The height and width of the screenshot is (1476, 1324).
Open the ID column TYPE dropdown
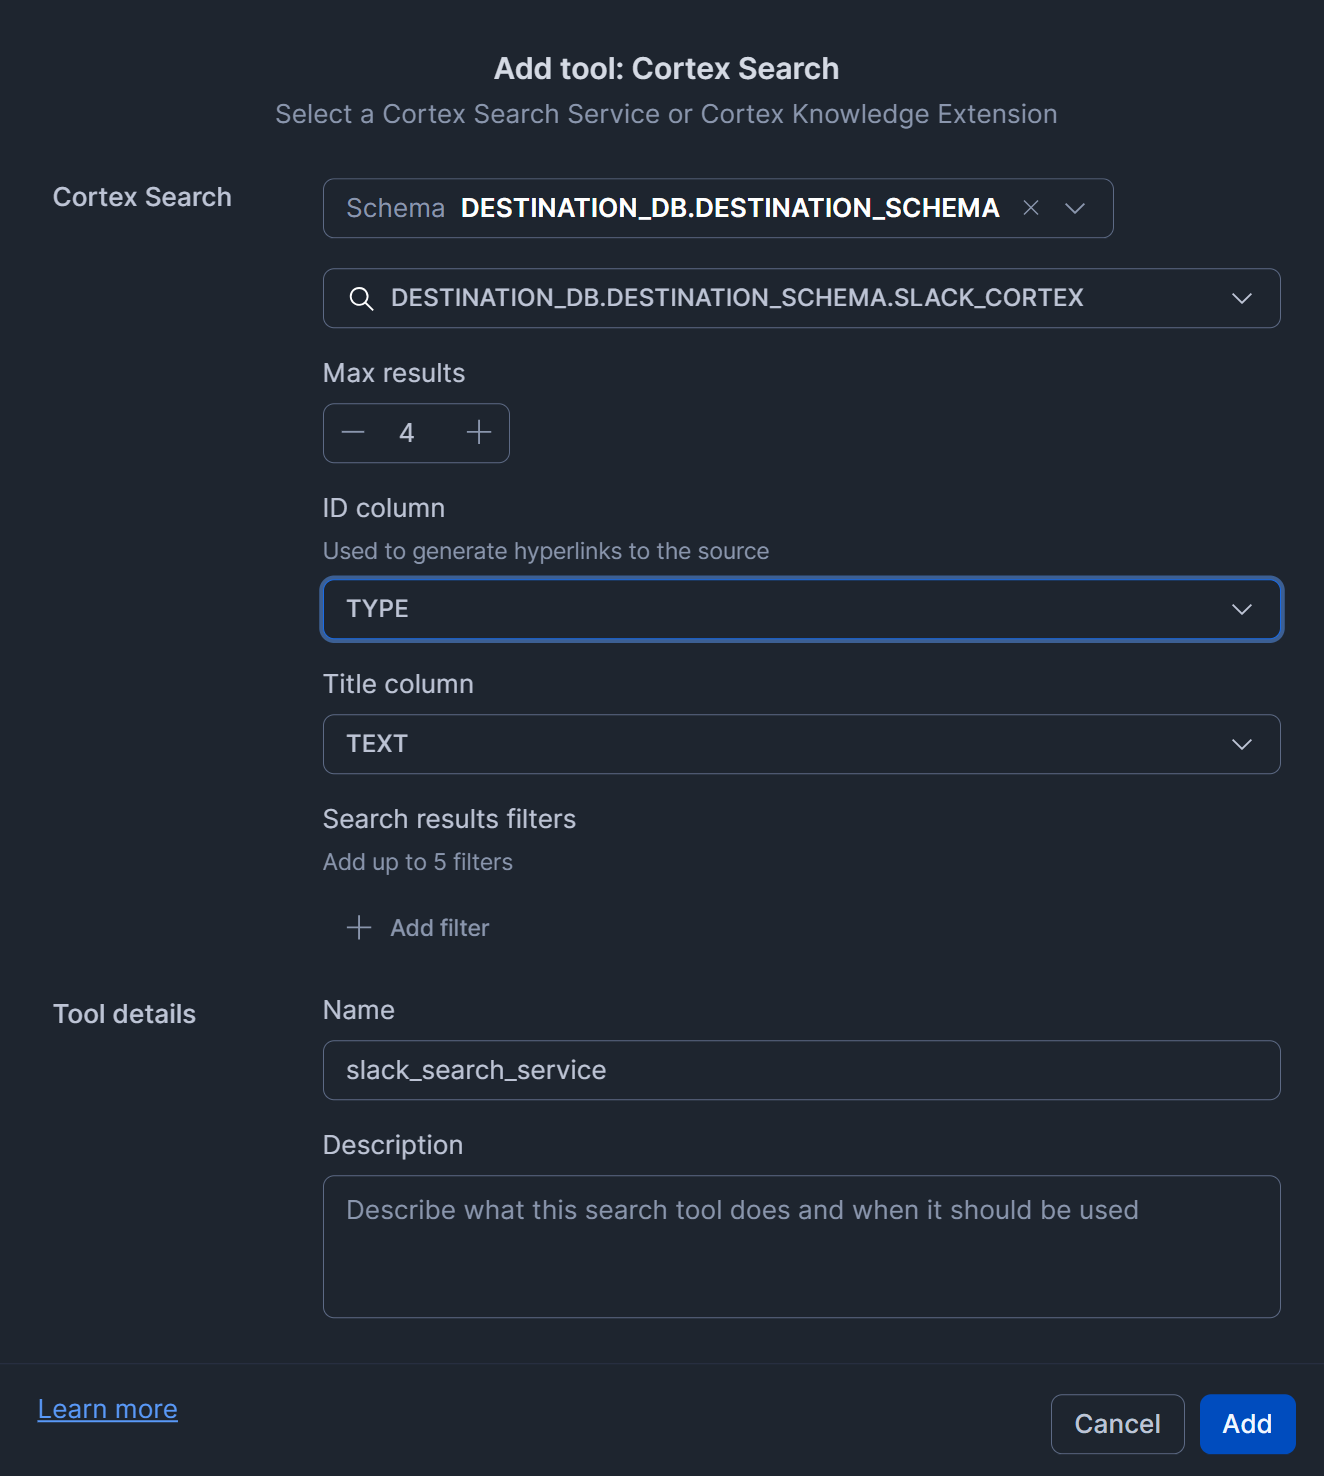(780, 609)
